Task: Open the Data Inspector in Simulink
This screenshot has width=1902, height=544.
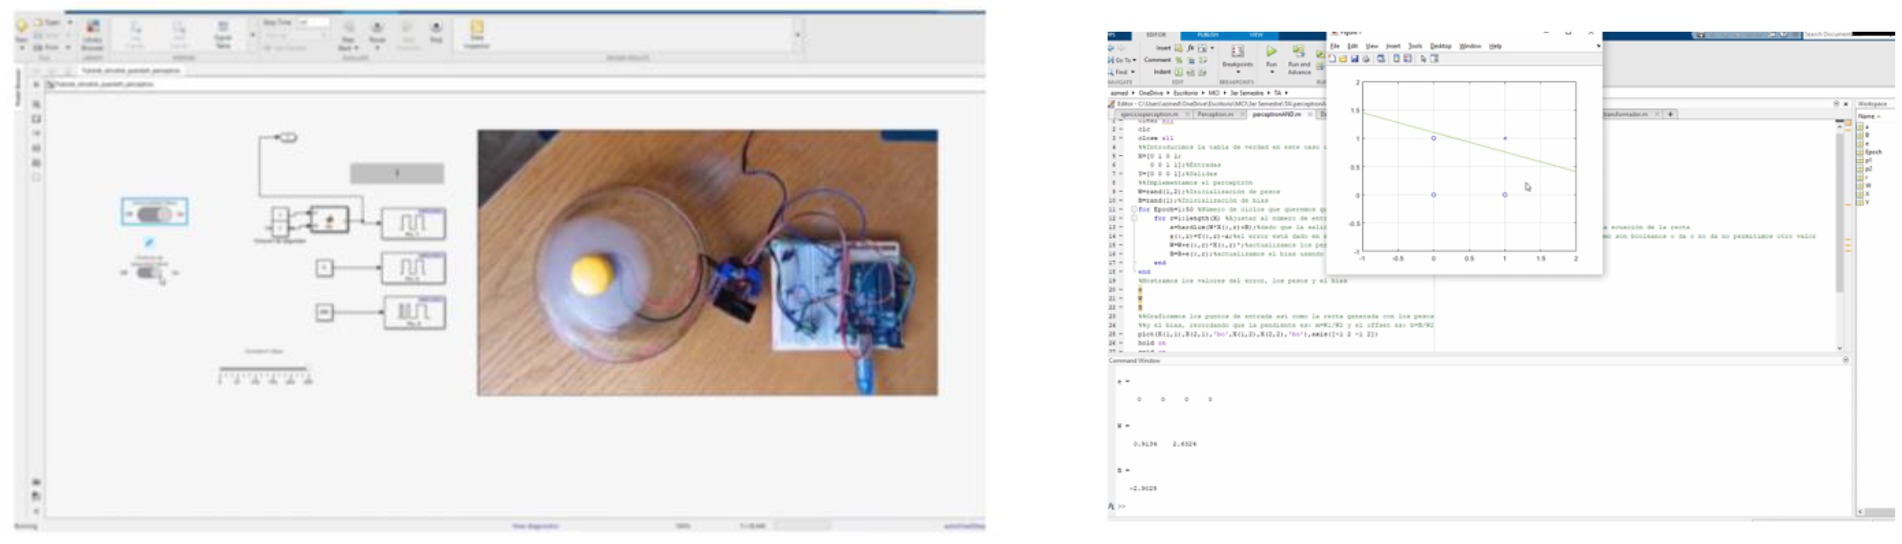Action: pyautogui.click(x=477, y=33)
